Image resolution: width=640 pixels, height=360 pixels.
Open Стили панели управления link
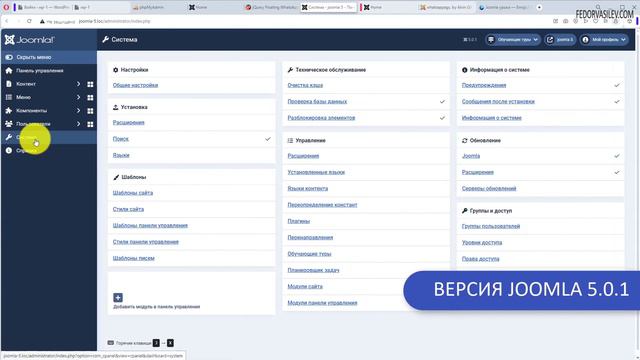146,242
